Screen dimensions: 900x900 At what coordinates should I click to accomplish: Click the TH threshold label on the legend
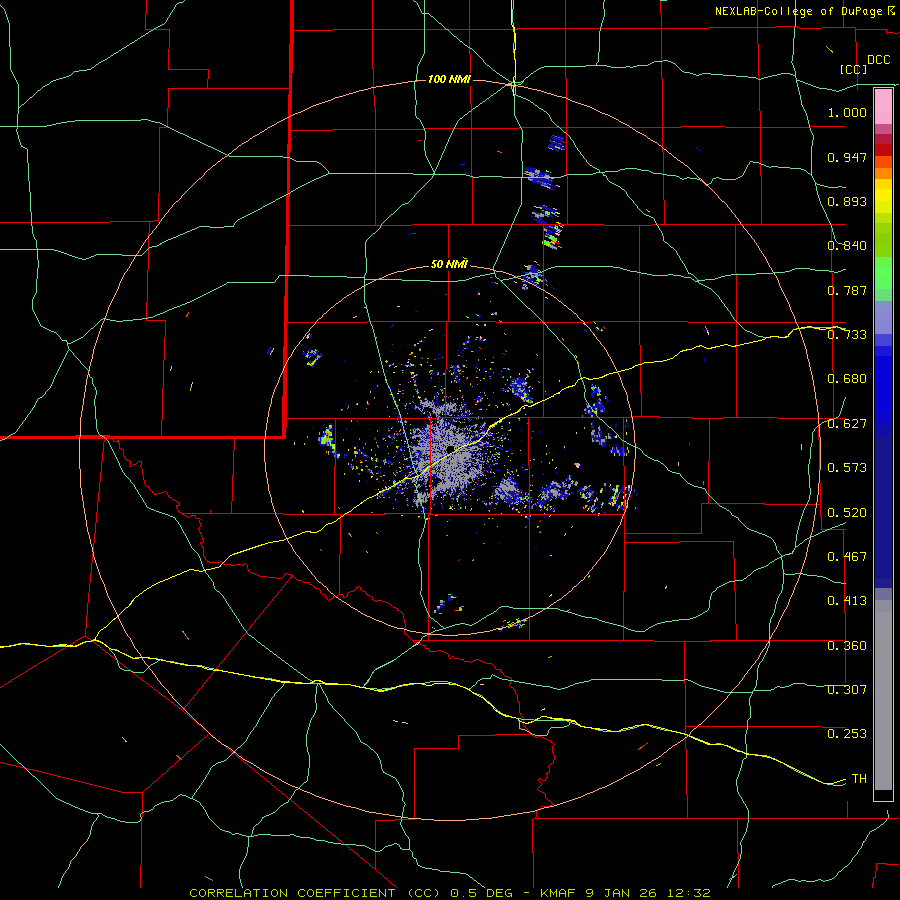(x=859, y=779)
